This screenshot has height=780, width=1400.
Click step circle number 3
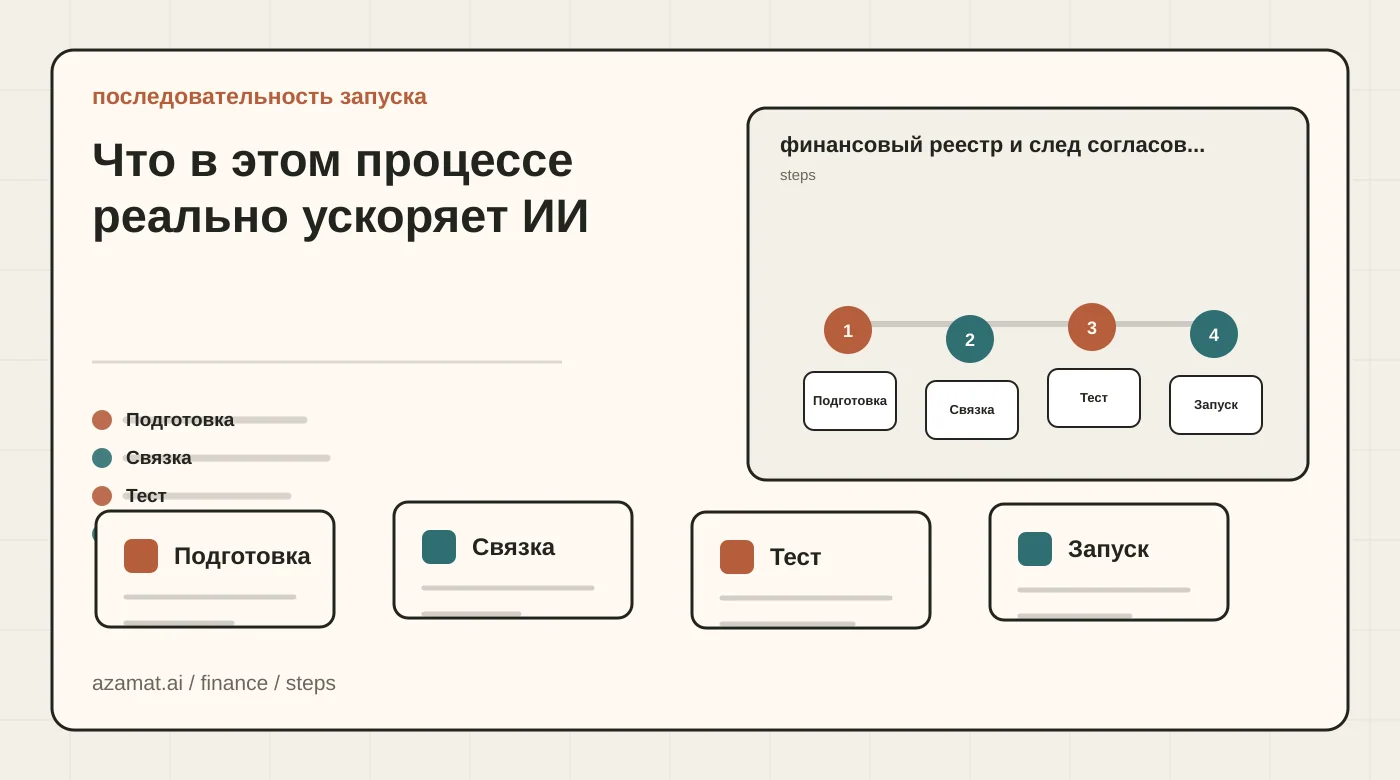coord(1092,327)
